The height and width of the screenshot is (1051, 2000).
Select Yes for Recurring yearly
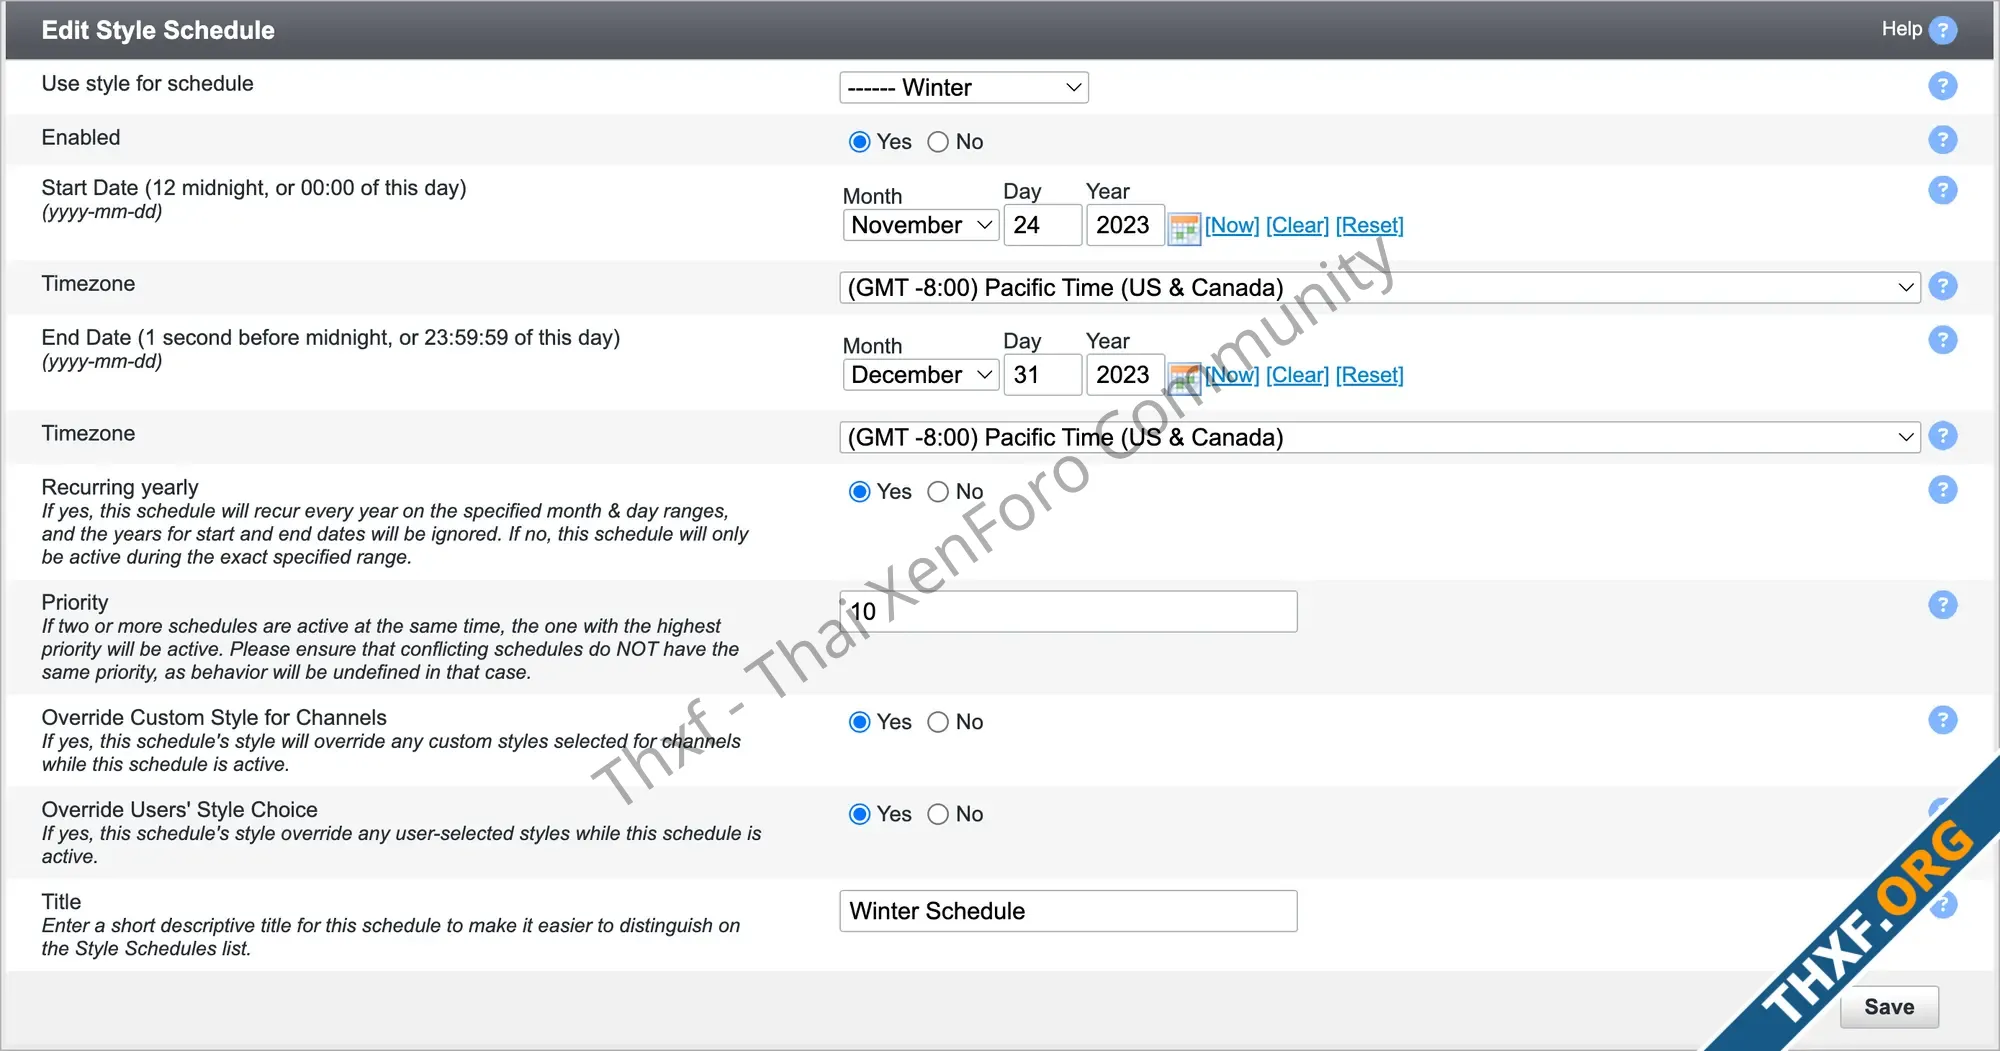859,492
